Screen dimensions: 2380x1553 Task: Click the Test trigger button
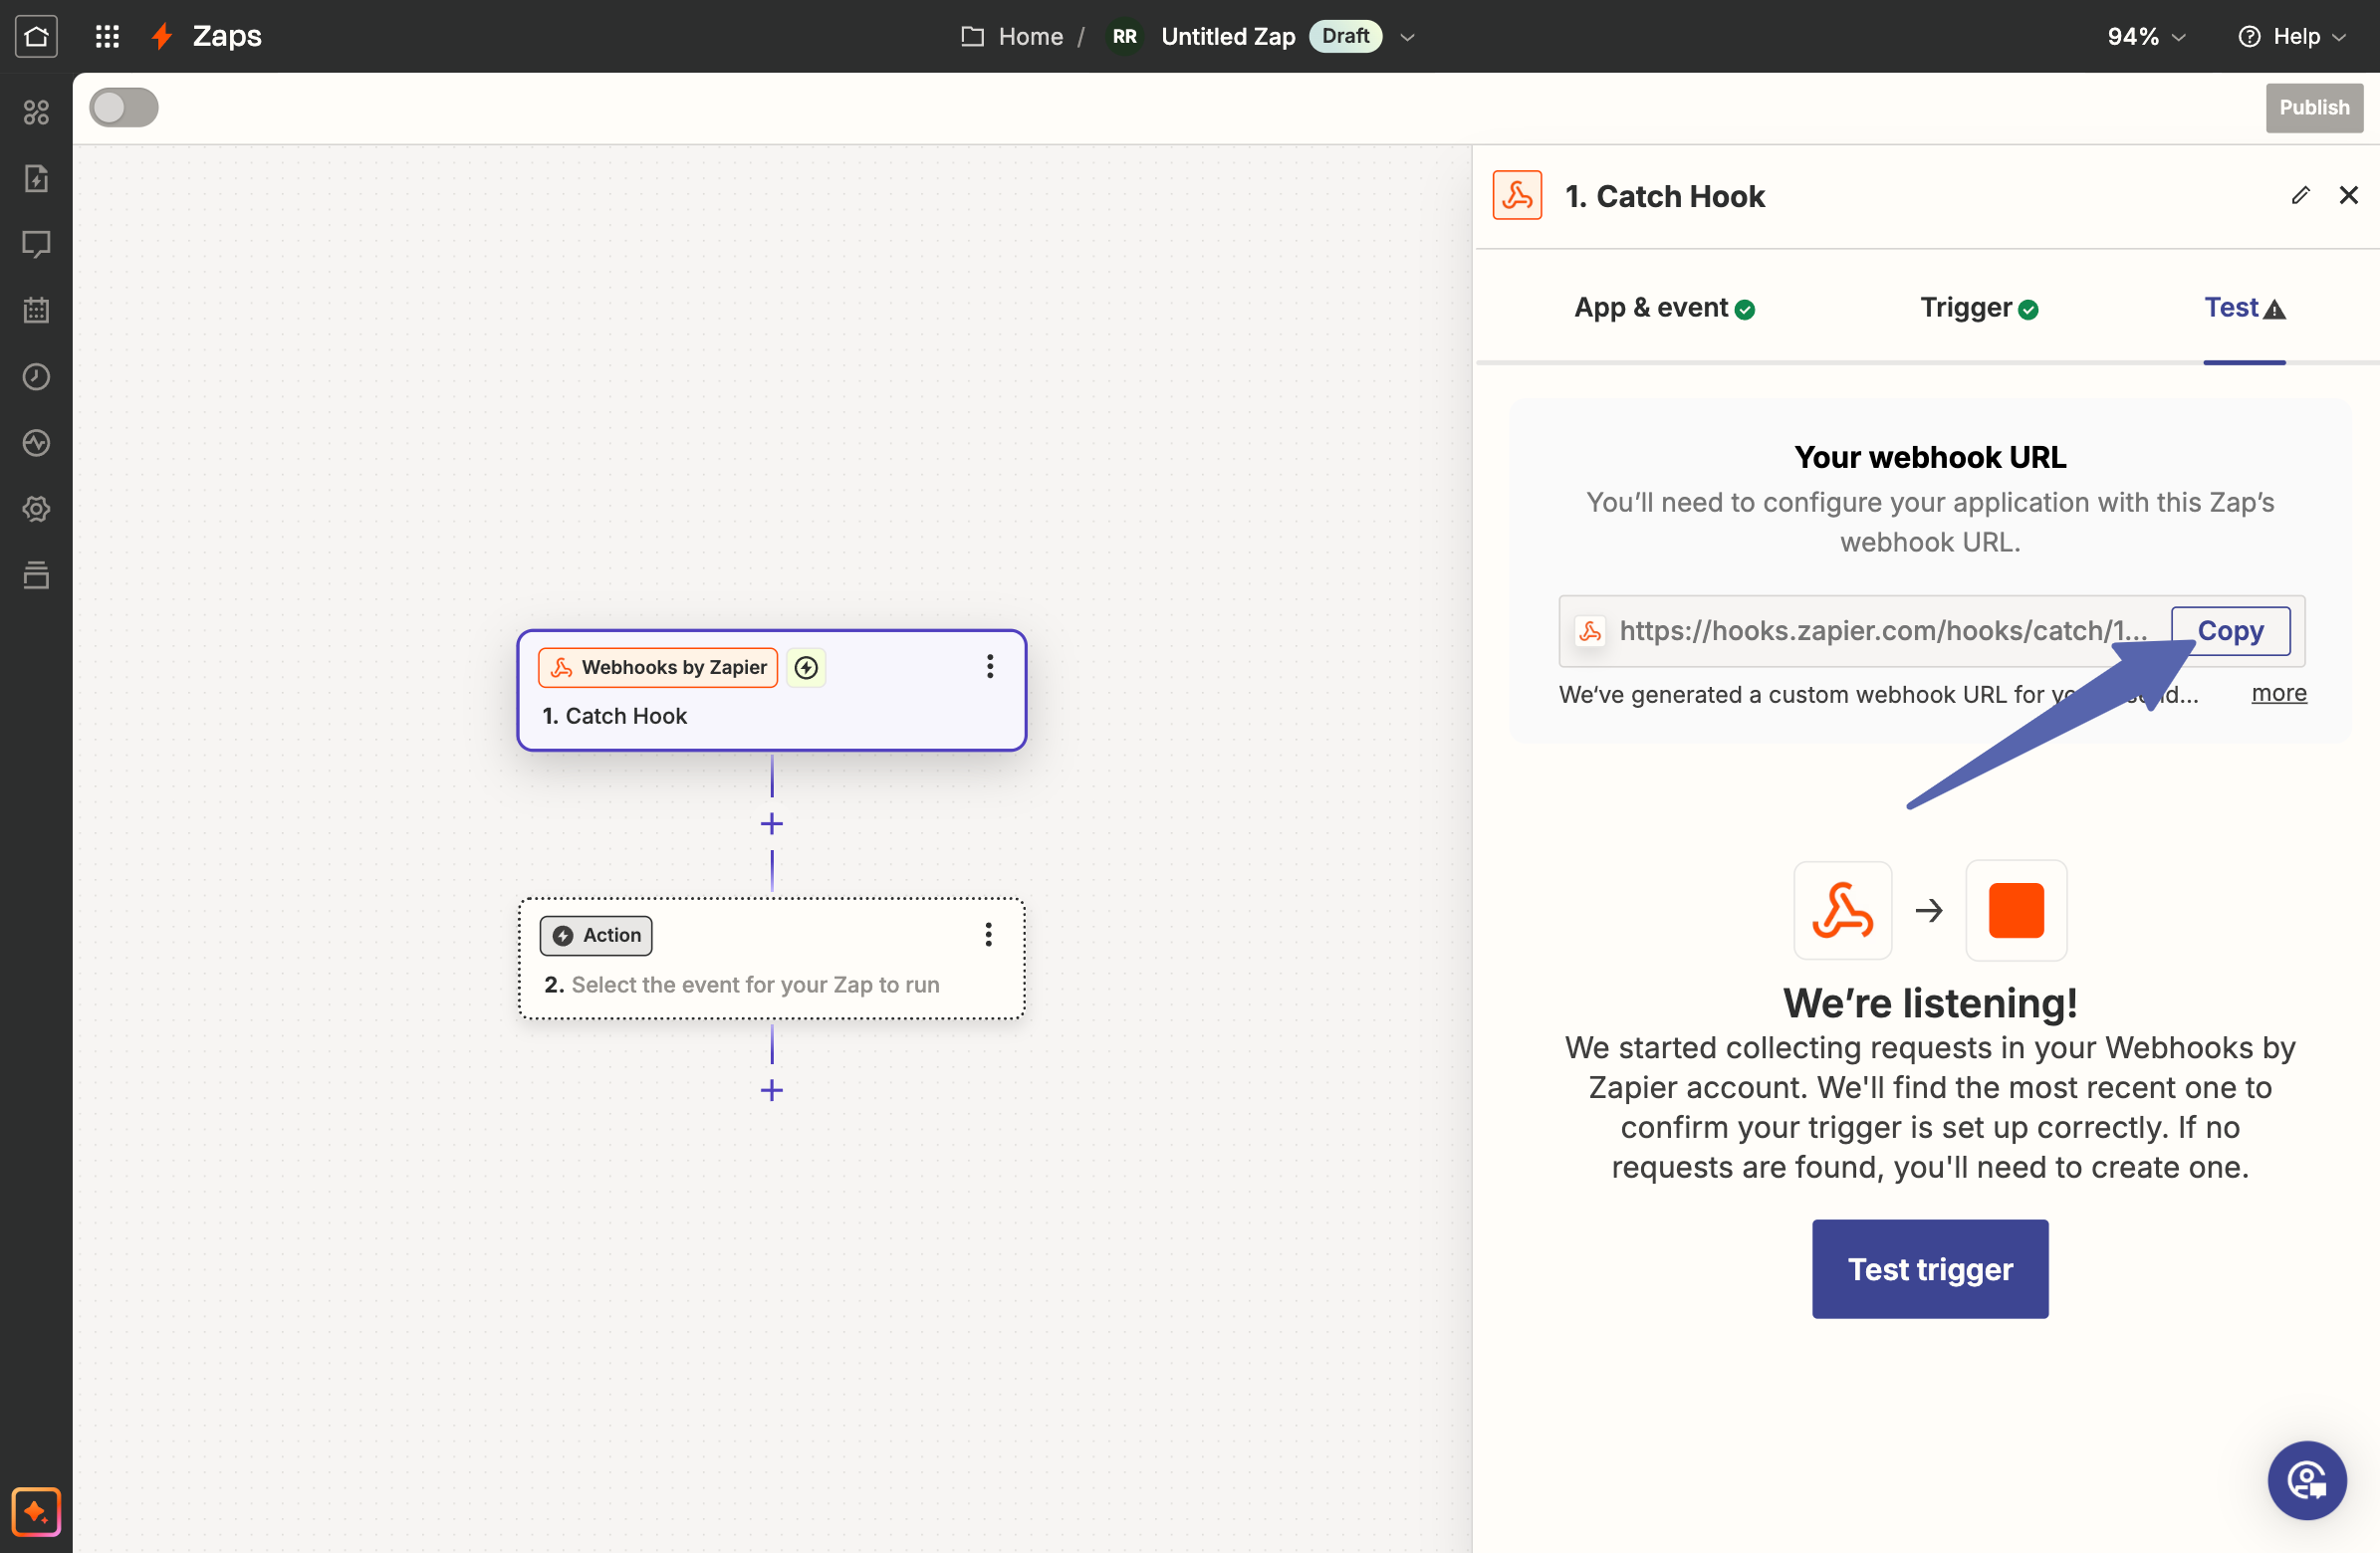click(1929, 1268)
